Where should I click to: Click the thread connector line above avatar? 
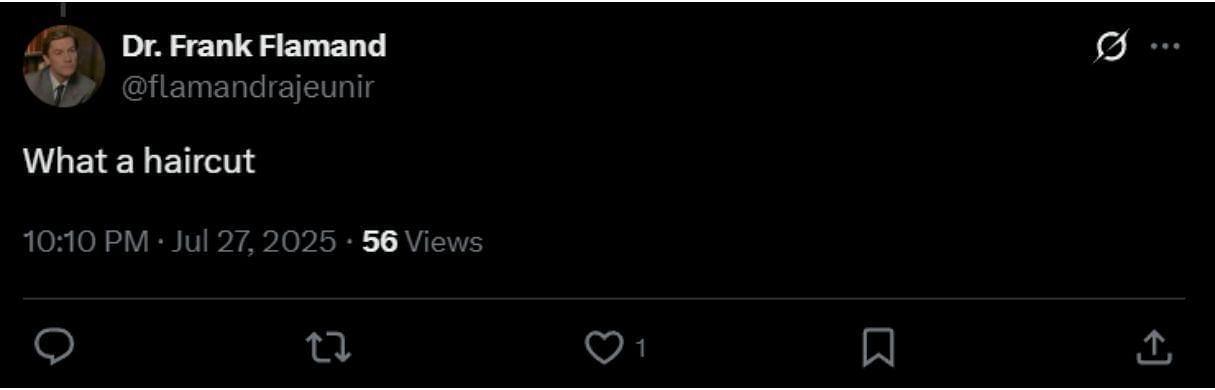63,9
